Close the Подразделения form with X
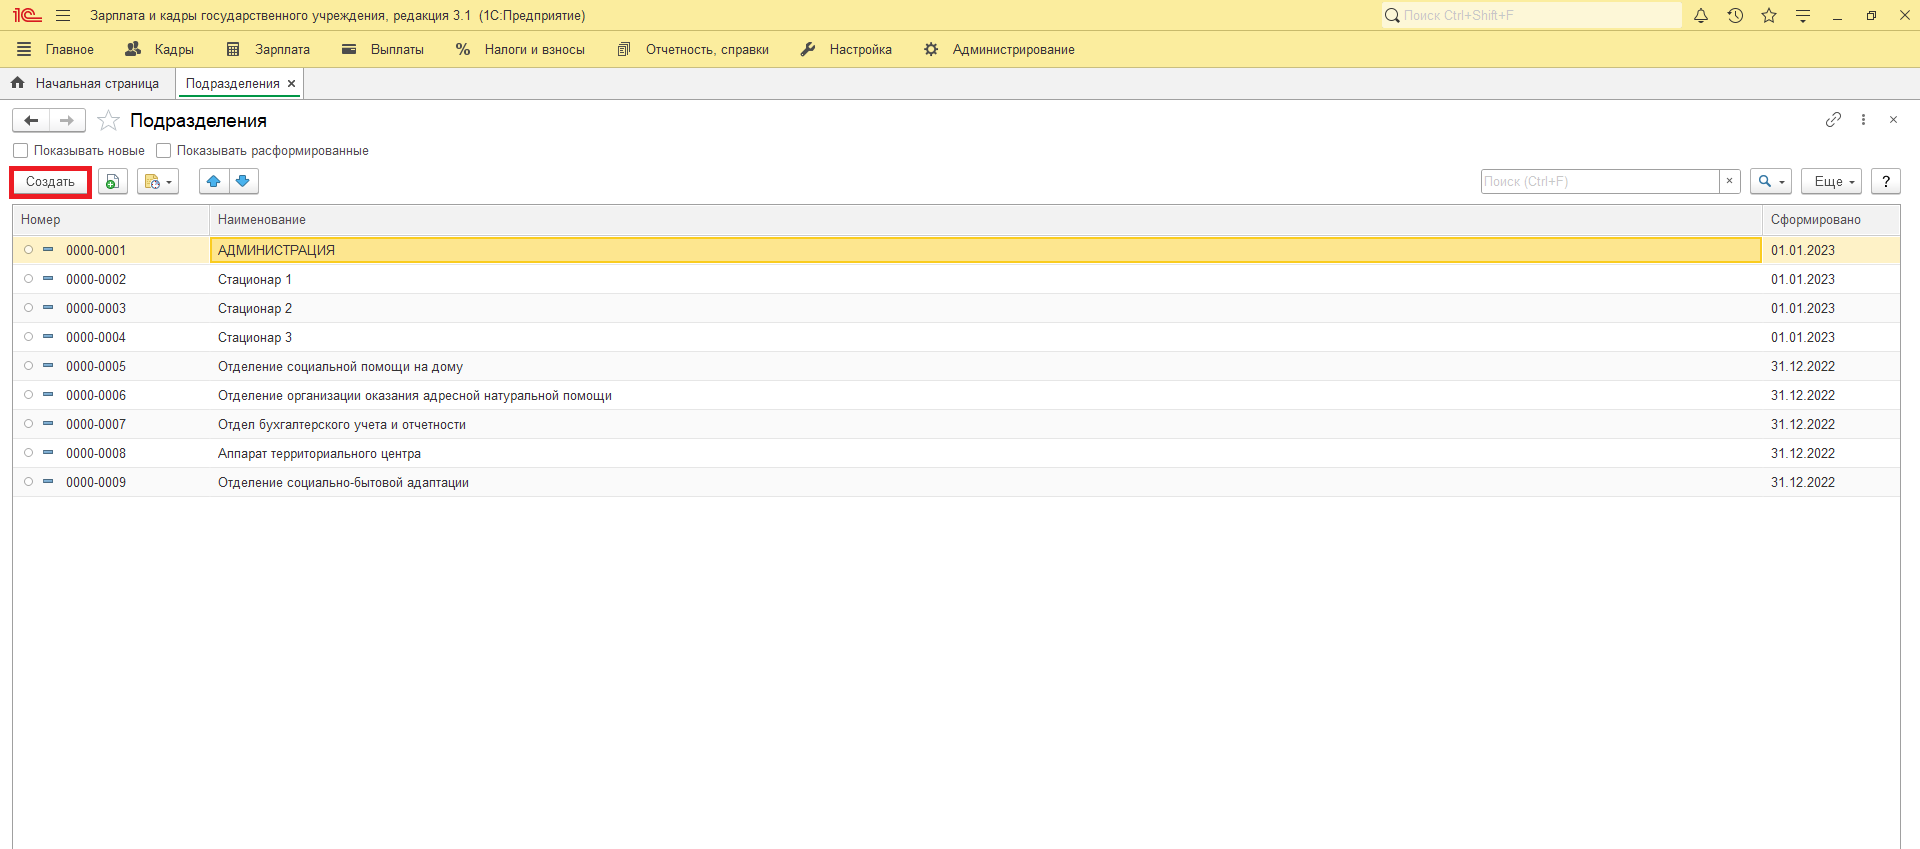 1893,120
